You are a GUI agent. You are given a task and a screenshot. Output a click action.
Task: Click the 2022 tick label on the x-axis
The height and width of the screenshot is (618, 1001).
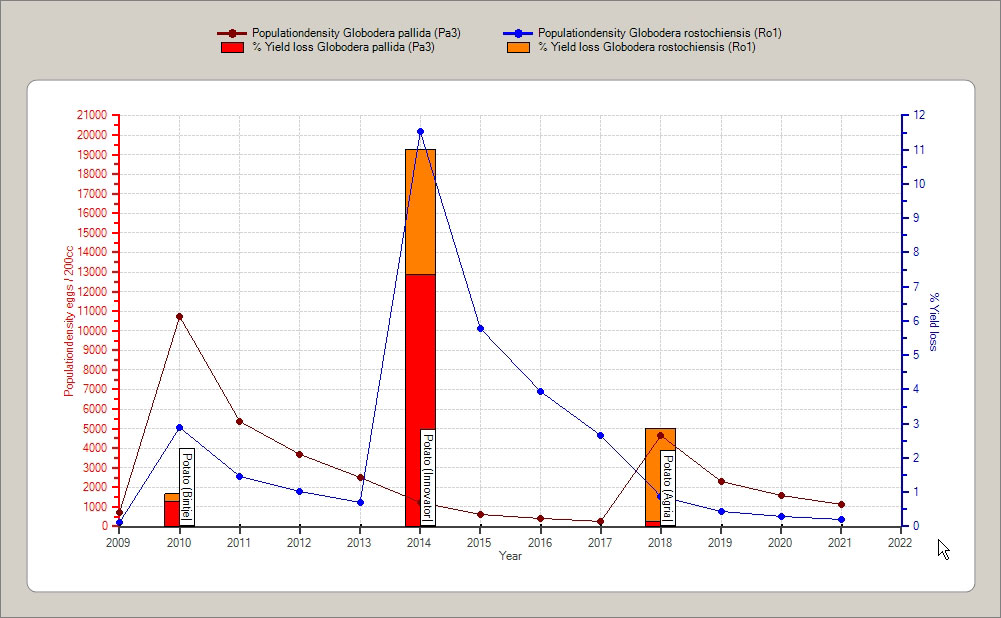coord(900,543)
